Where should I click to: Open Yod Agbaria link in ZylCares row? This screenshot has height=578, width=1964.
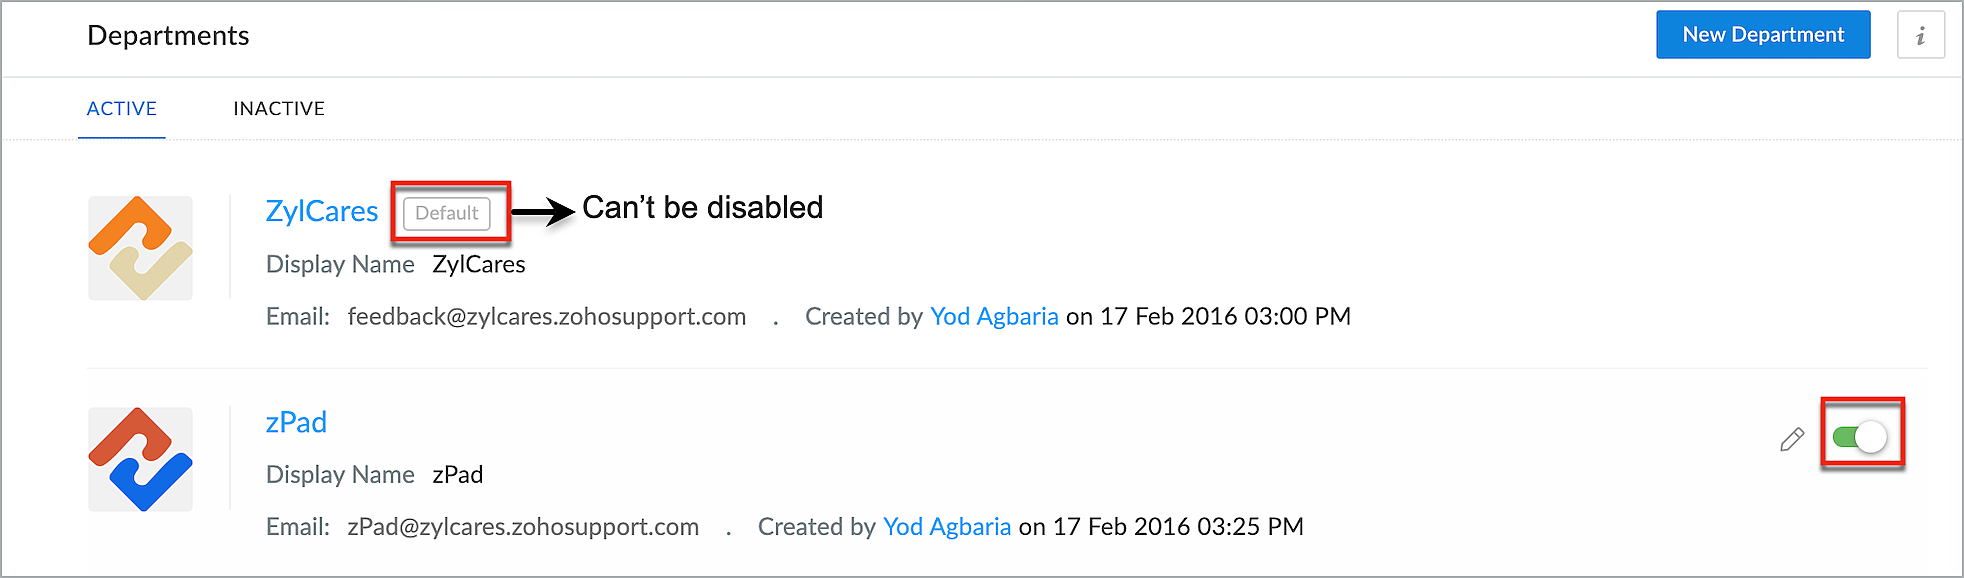994,316
